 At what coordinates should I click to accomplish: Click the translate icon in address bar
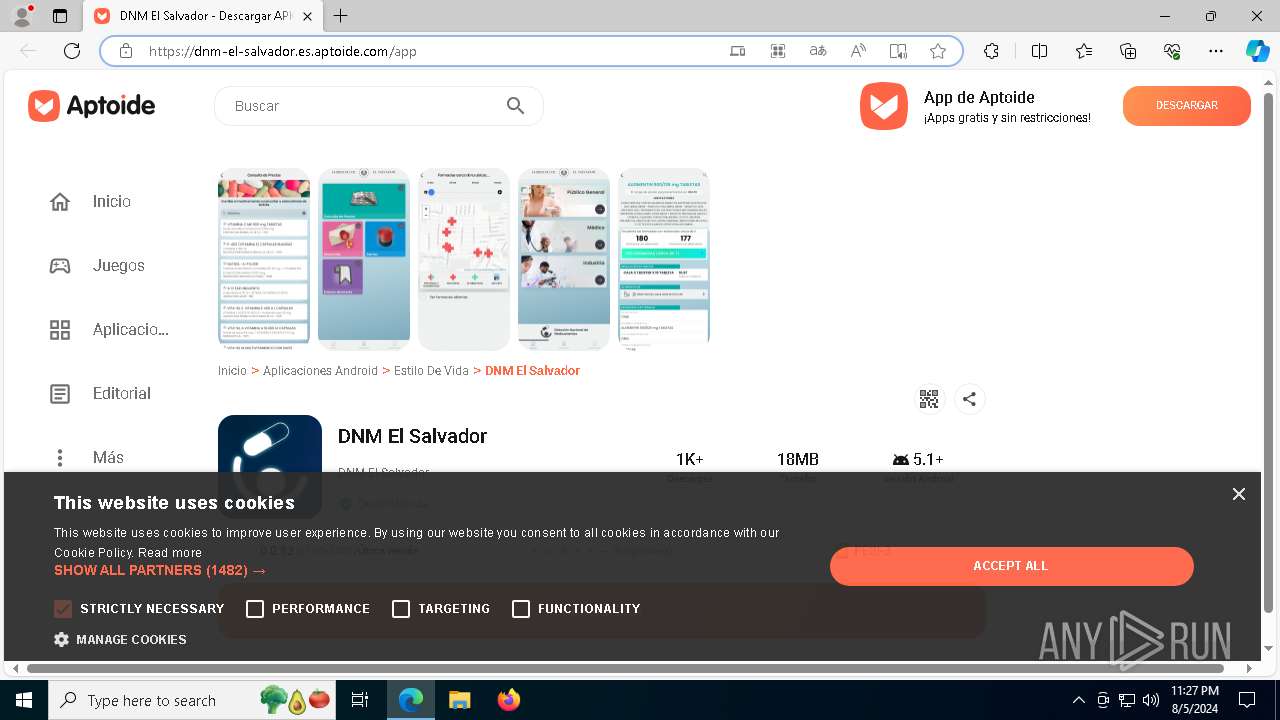[x=818, y=51]
